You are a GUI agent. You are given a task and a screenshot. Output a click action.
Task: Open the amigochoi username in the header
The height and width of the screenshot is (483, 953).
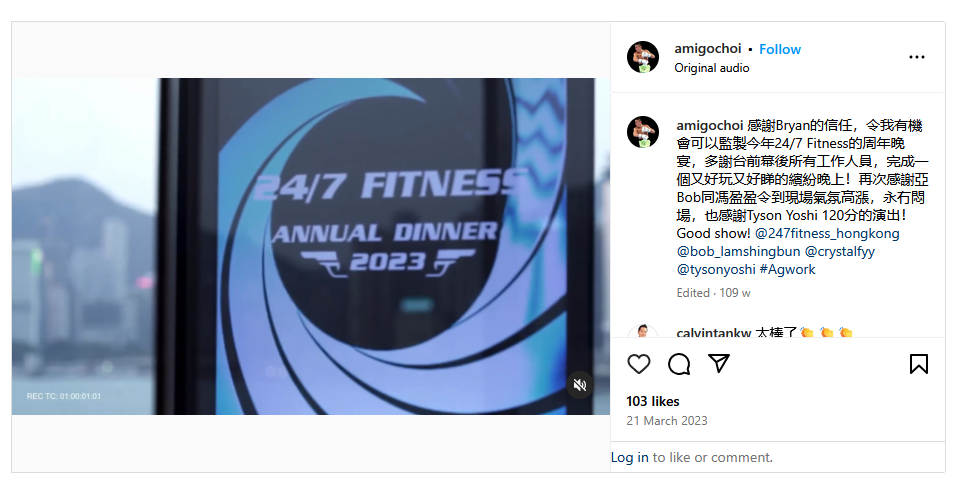pyautogui.click(x=707, y=49)
